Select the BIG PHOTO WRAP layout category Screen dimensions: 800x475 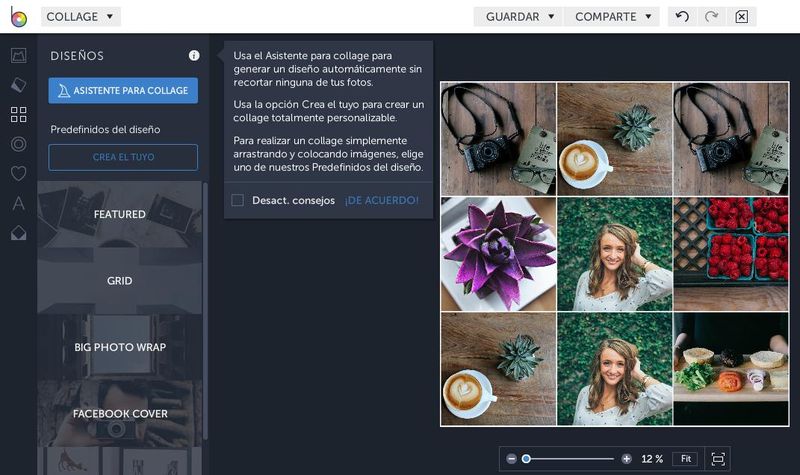click(120, 347)
